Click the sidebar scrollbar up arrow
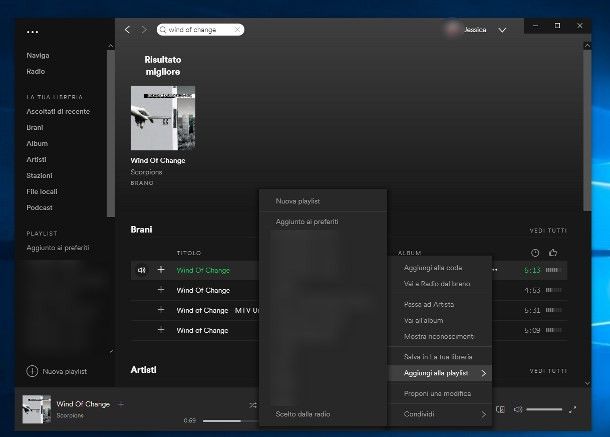This screenshot has height=437, width=610. [x=111, y=46]
